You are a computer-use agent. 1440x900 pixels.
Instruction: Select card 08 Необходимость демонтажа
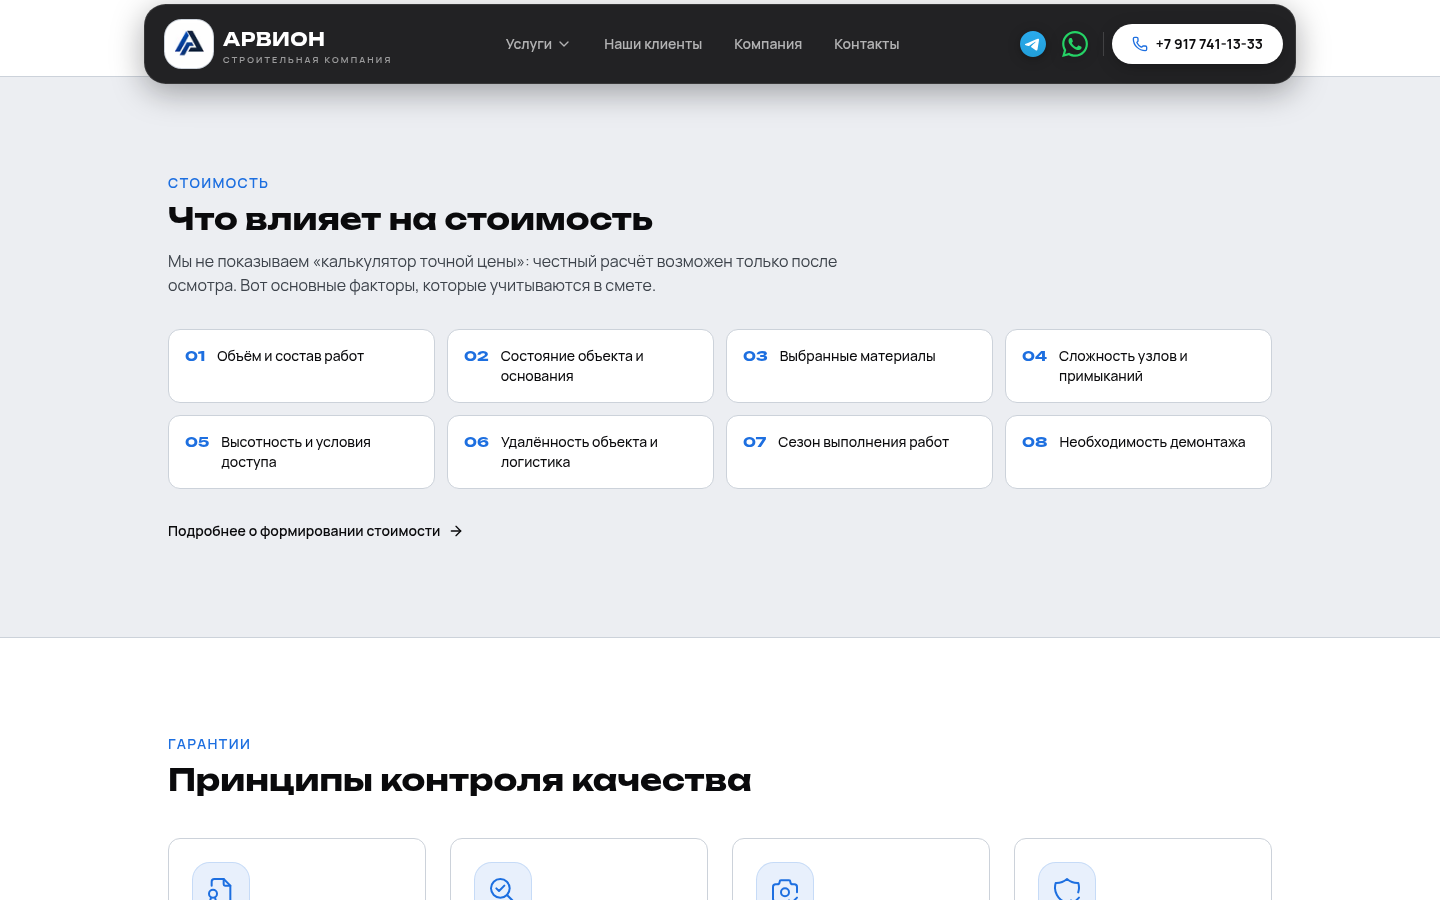(1138, 452)
